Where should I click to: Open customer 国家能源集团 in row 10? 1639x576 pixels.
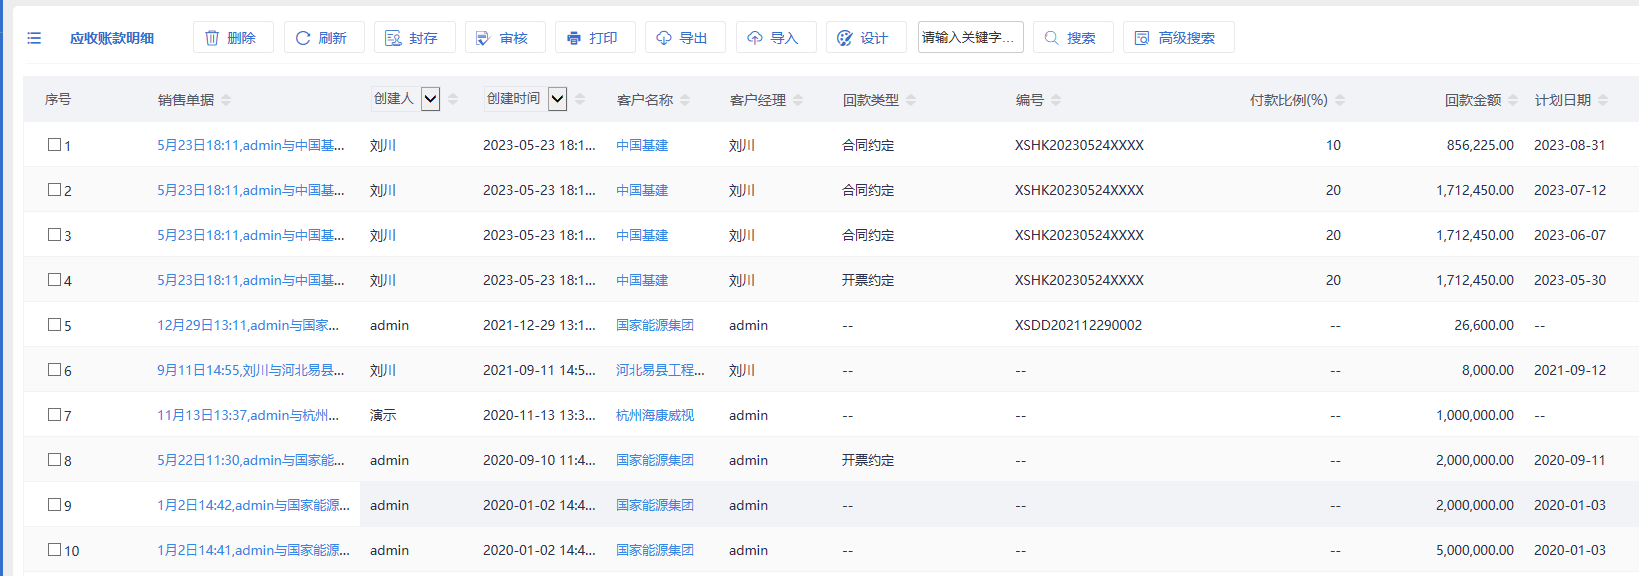[655, 550]
